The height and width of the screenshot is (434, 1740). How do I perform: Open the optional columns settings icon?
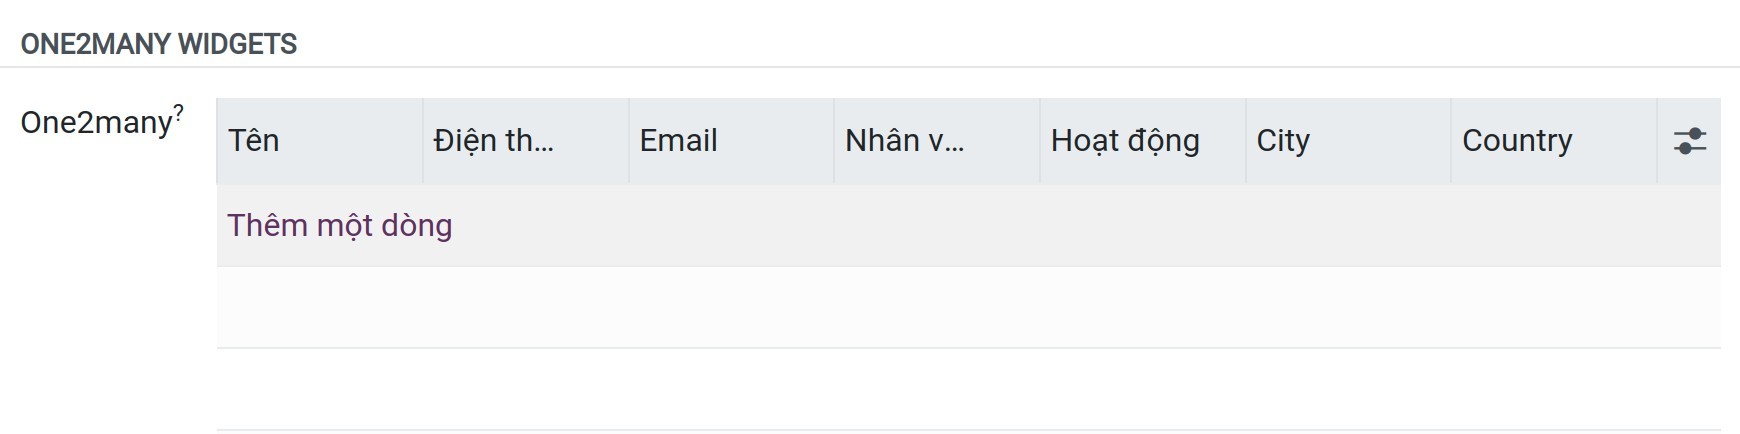[x=1689, y=141]
